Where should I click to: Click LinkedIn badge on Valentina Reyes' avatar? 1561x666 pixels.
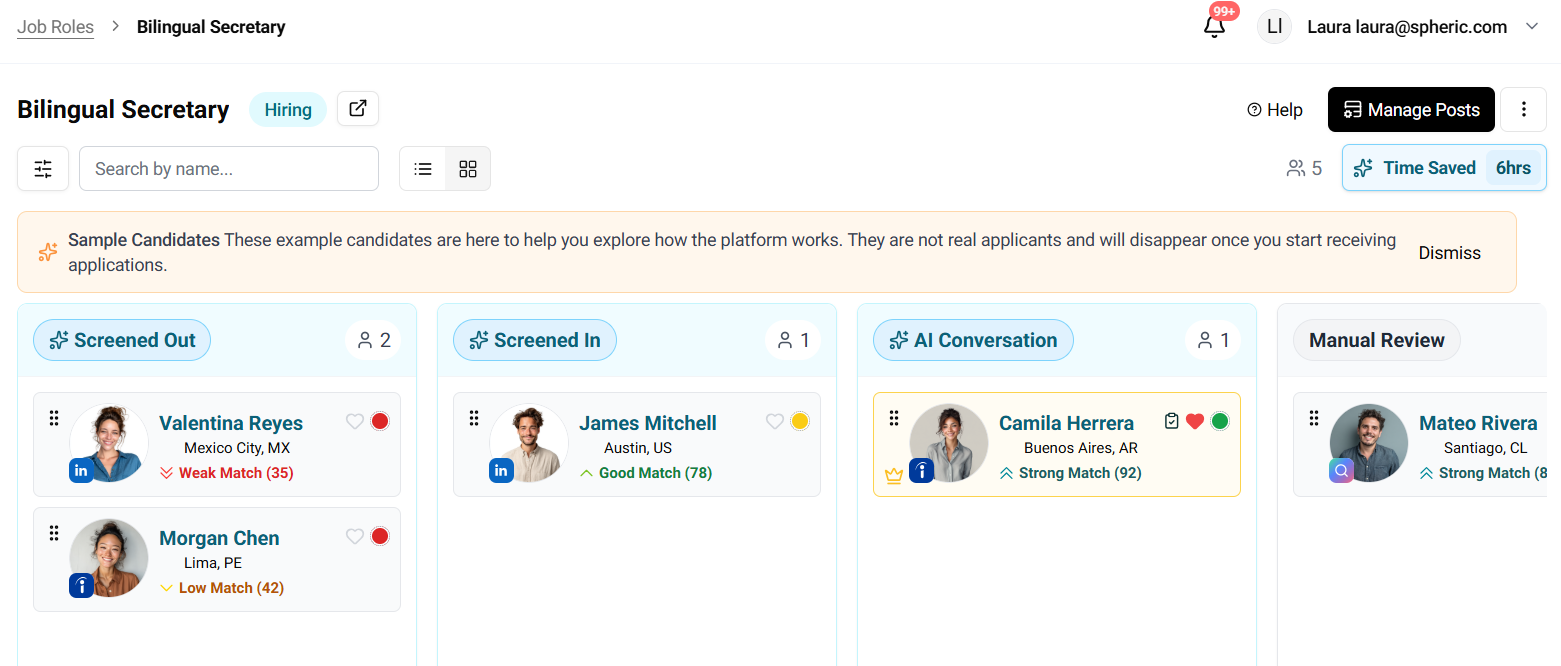coord(81,471)
